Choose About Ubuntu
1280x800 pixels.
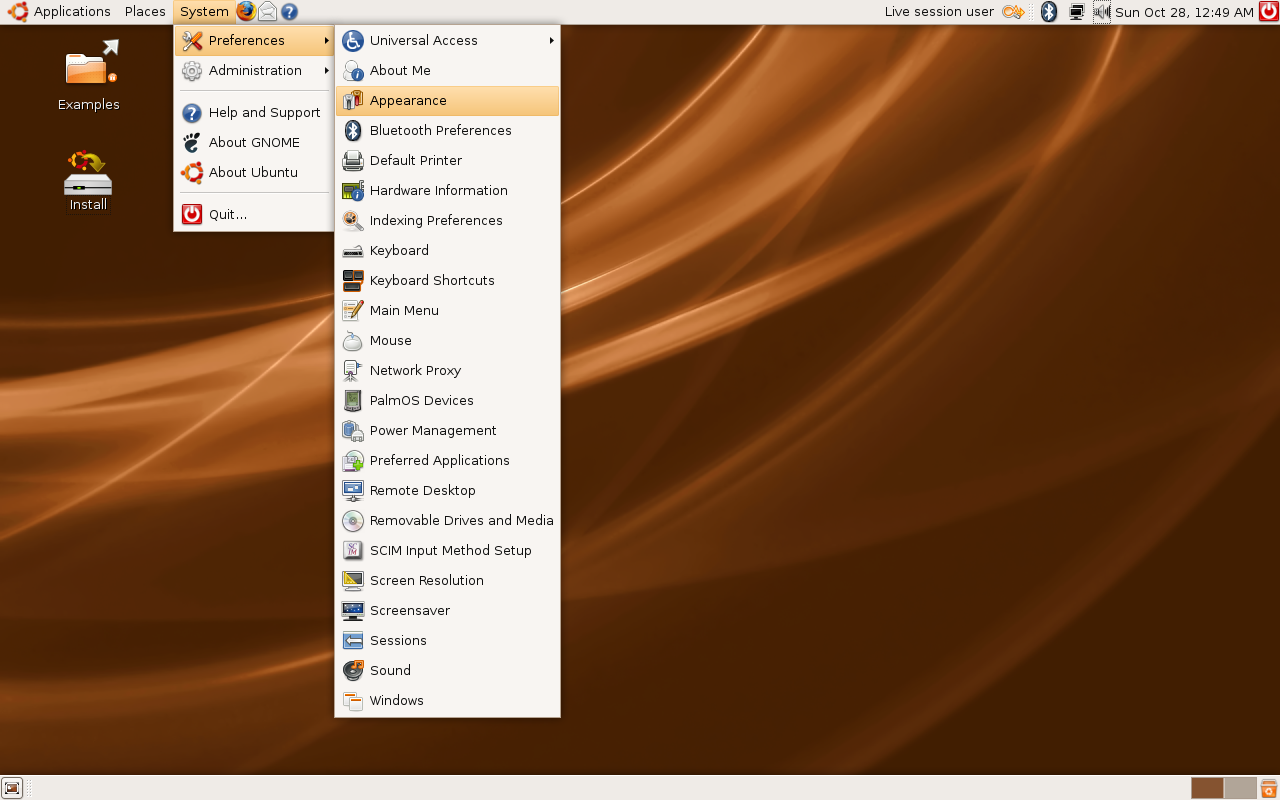[254, 172]
